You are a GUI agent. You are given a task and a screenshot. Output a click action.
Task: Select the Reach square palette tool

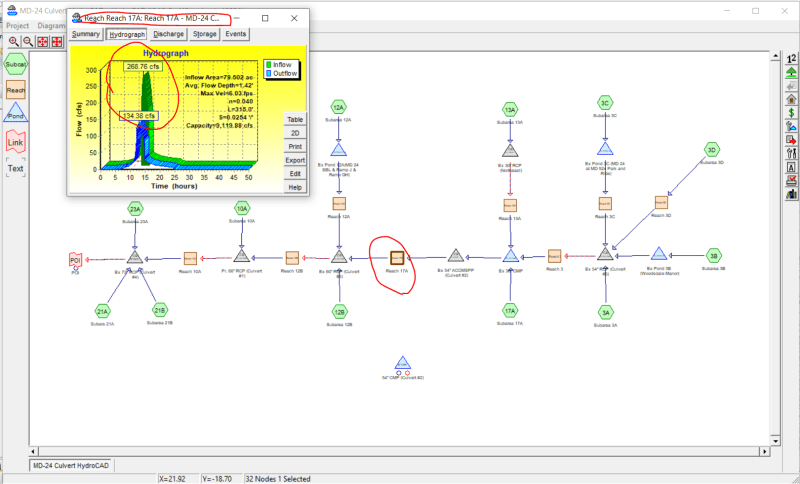(x=15, y=90)
